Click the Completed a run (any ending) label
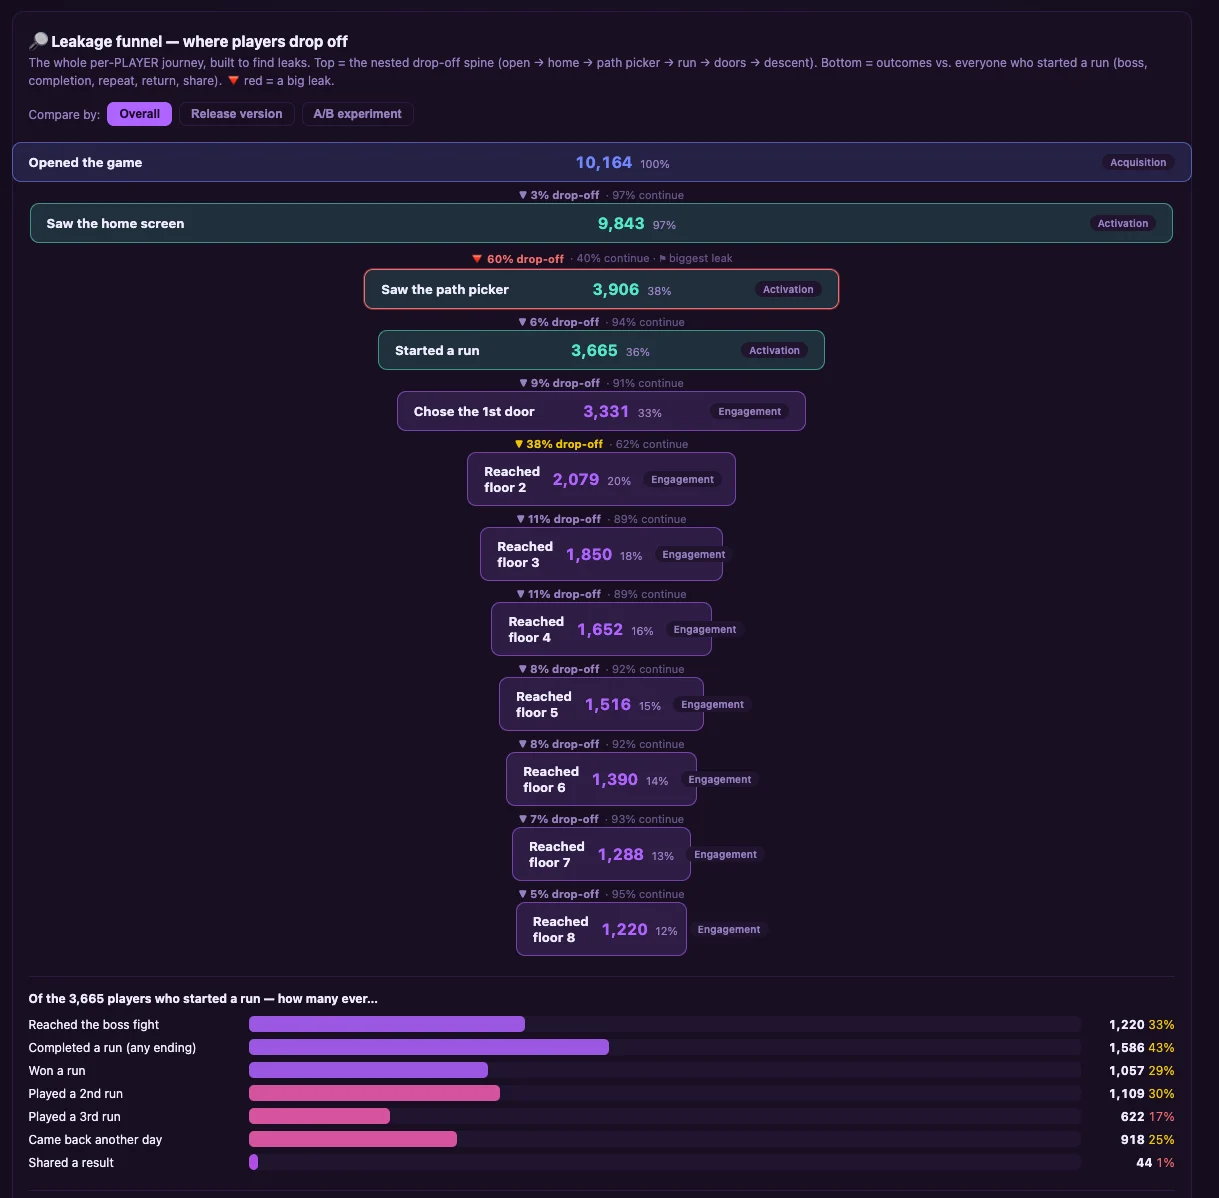The image size is (1219, 1198). [112, 1047]
